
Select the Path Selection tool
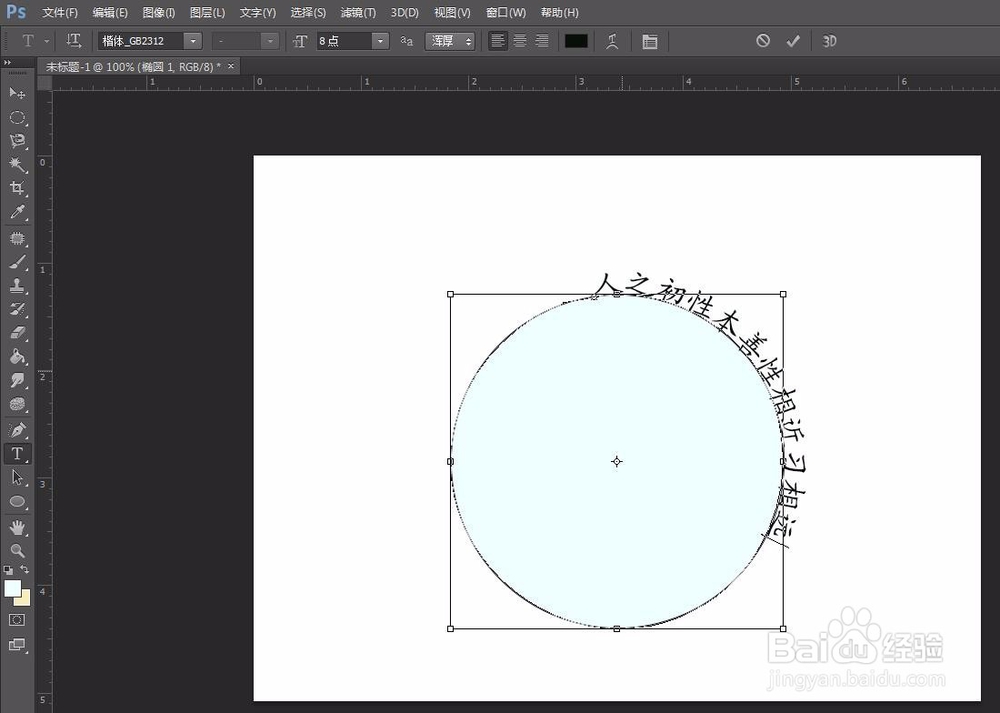[x=17, y=478]
